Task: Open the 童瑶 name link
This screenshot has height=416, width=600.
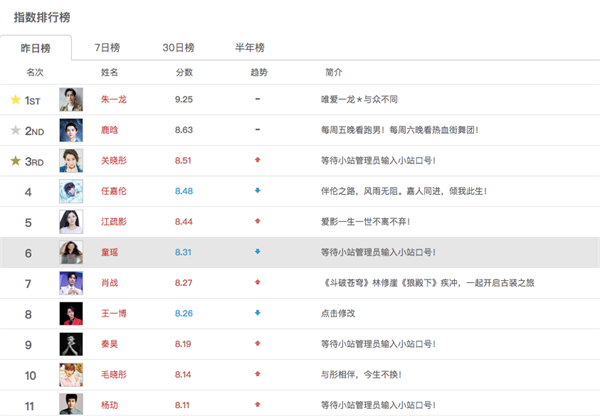Action: 110,253
